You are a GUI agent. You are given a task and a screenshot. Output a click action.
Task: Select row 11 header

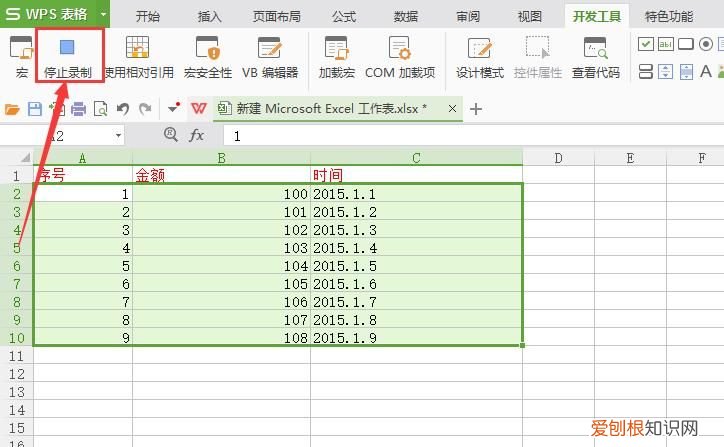coord(16,356)
